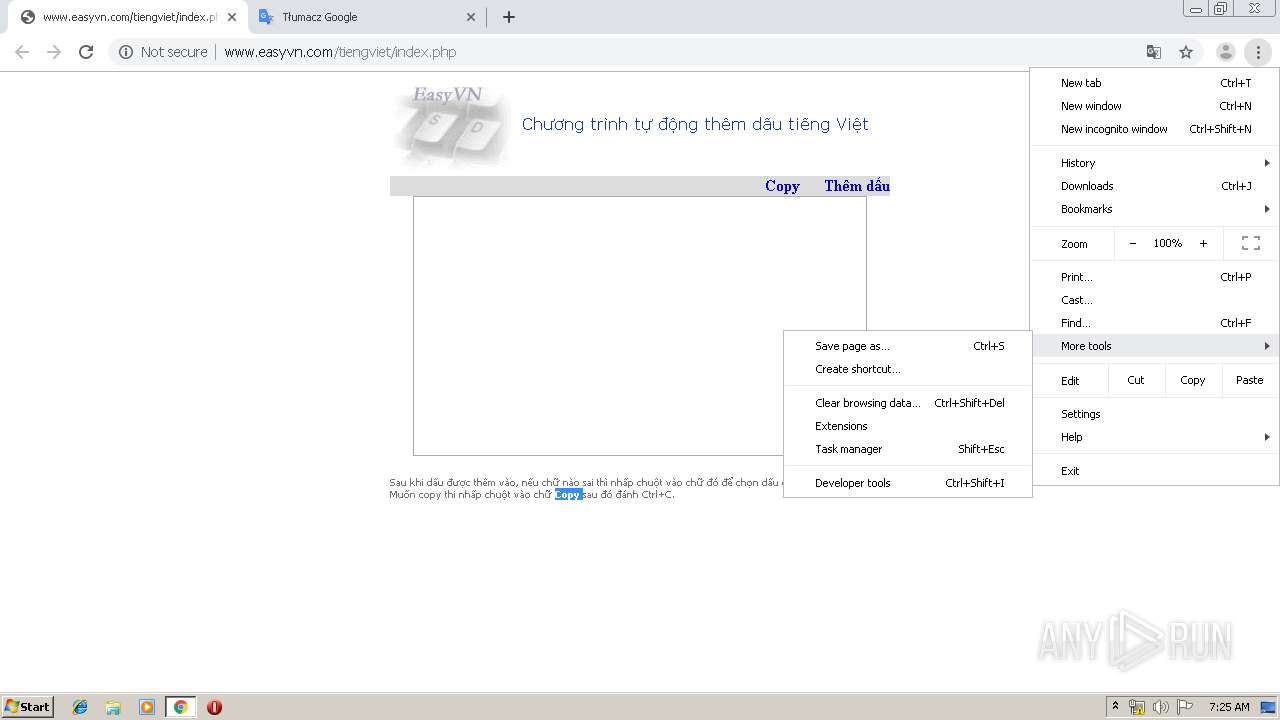
Task: Open the user profile avatar icon
Action: coord(1225,52)
